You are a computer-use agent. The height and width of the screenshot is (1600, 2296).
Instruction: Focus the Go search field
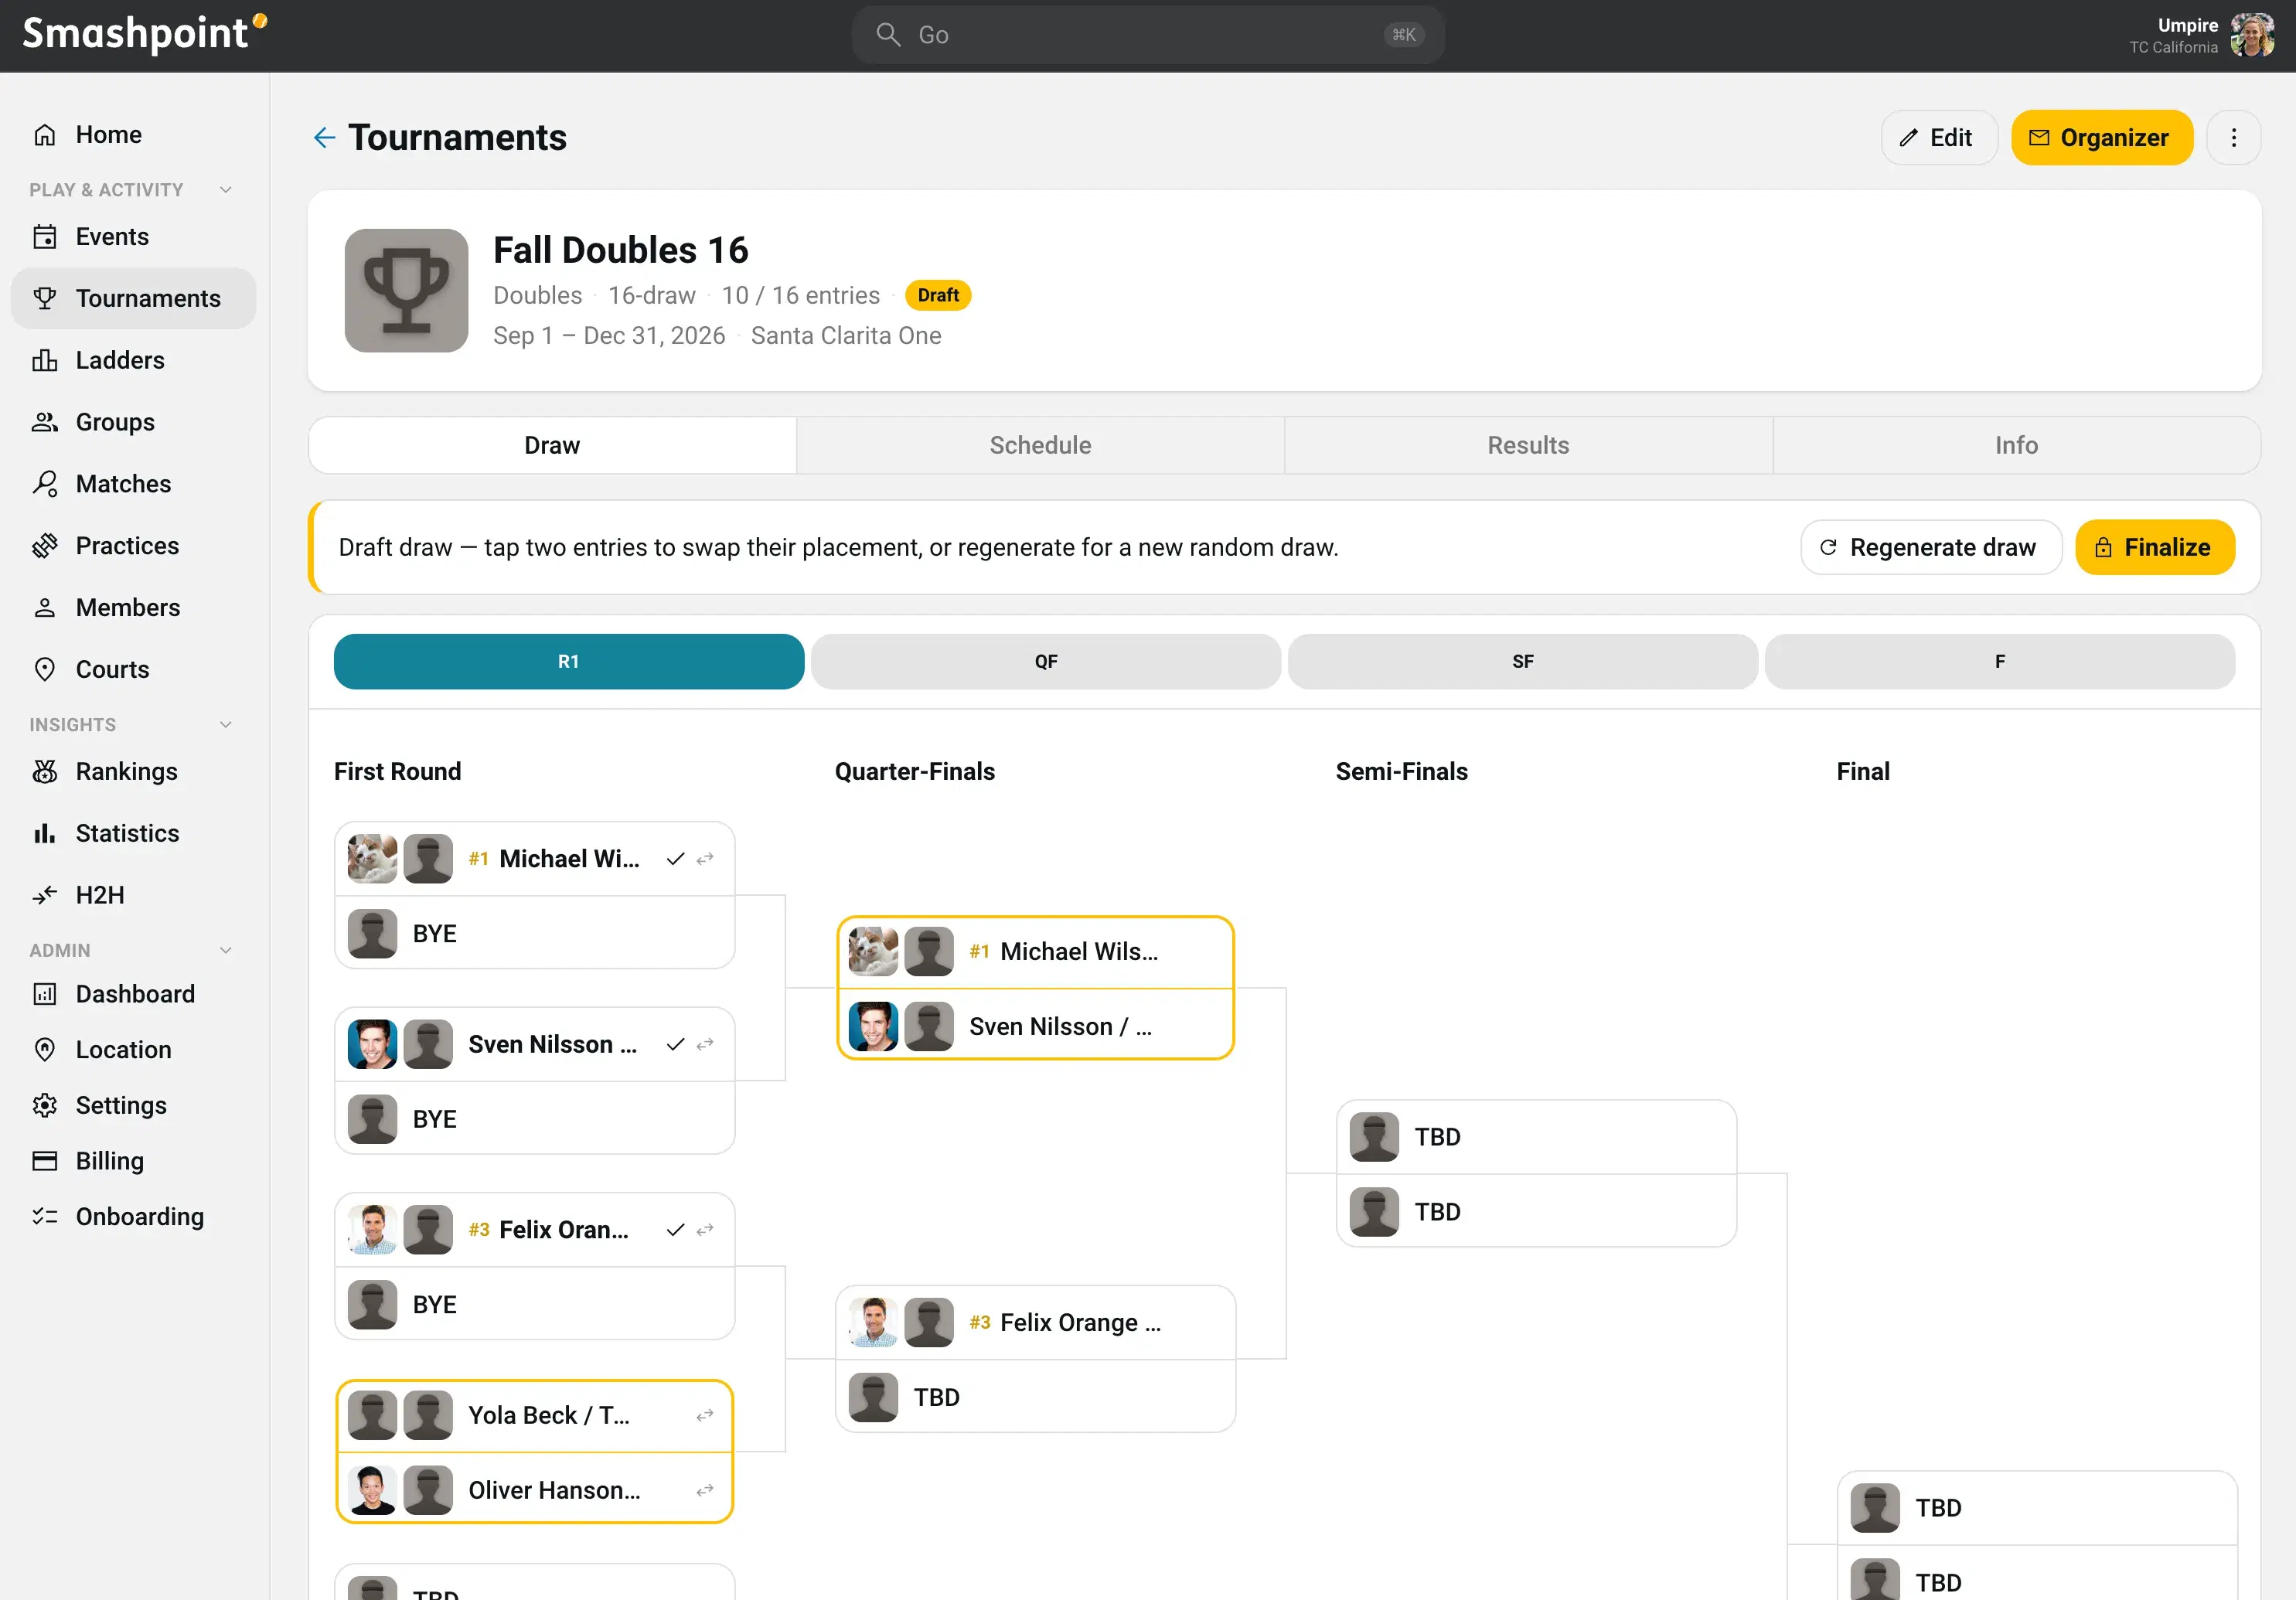coord(1147,35)
